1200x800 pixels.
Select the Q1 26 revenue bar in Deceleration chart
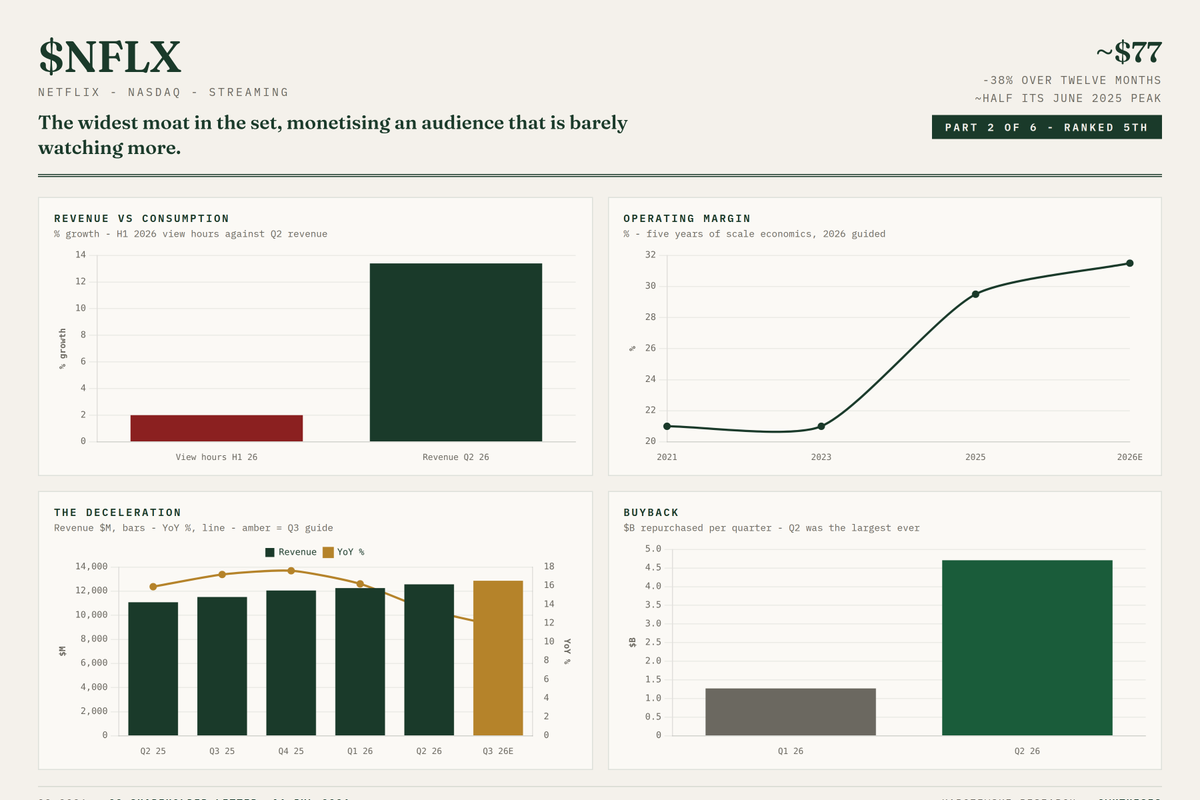click(x=360, y=661)
